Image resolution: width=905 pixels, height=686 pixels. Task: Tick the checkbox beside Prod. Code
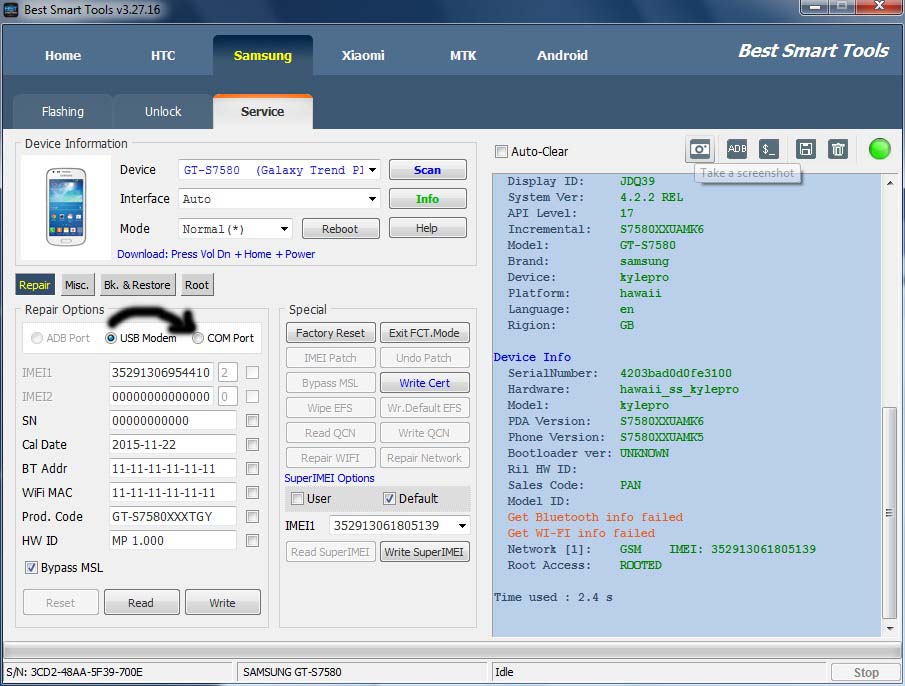point(252,516)
